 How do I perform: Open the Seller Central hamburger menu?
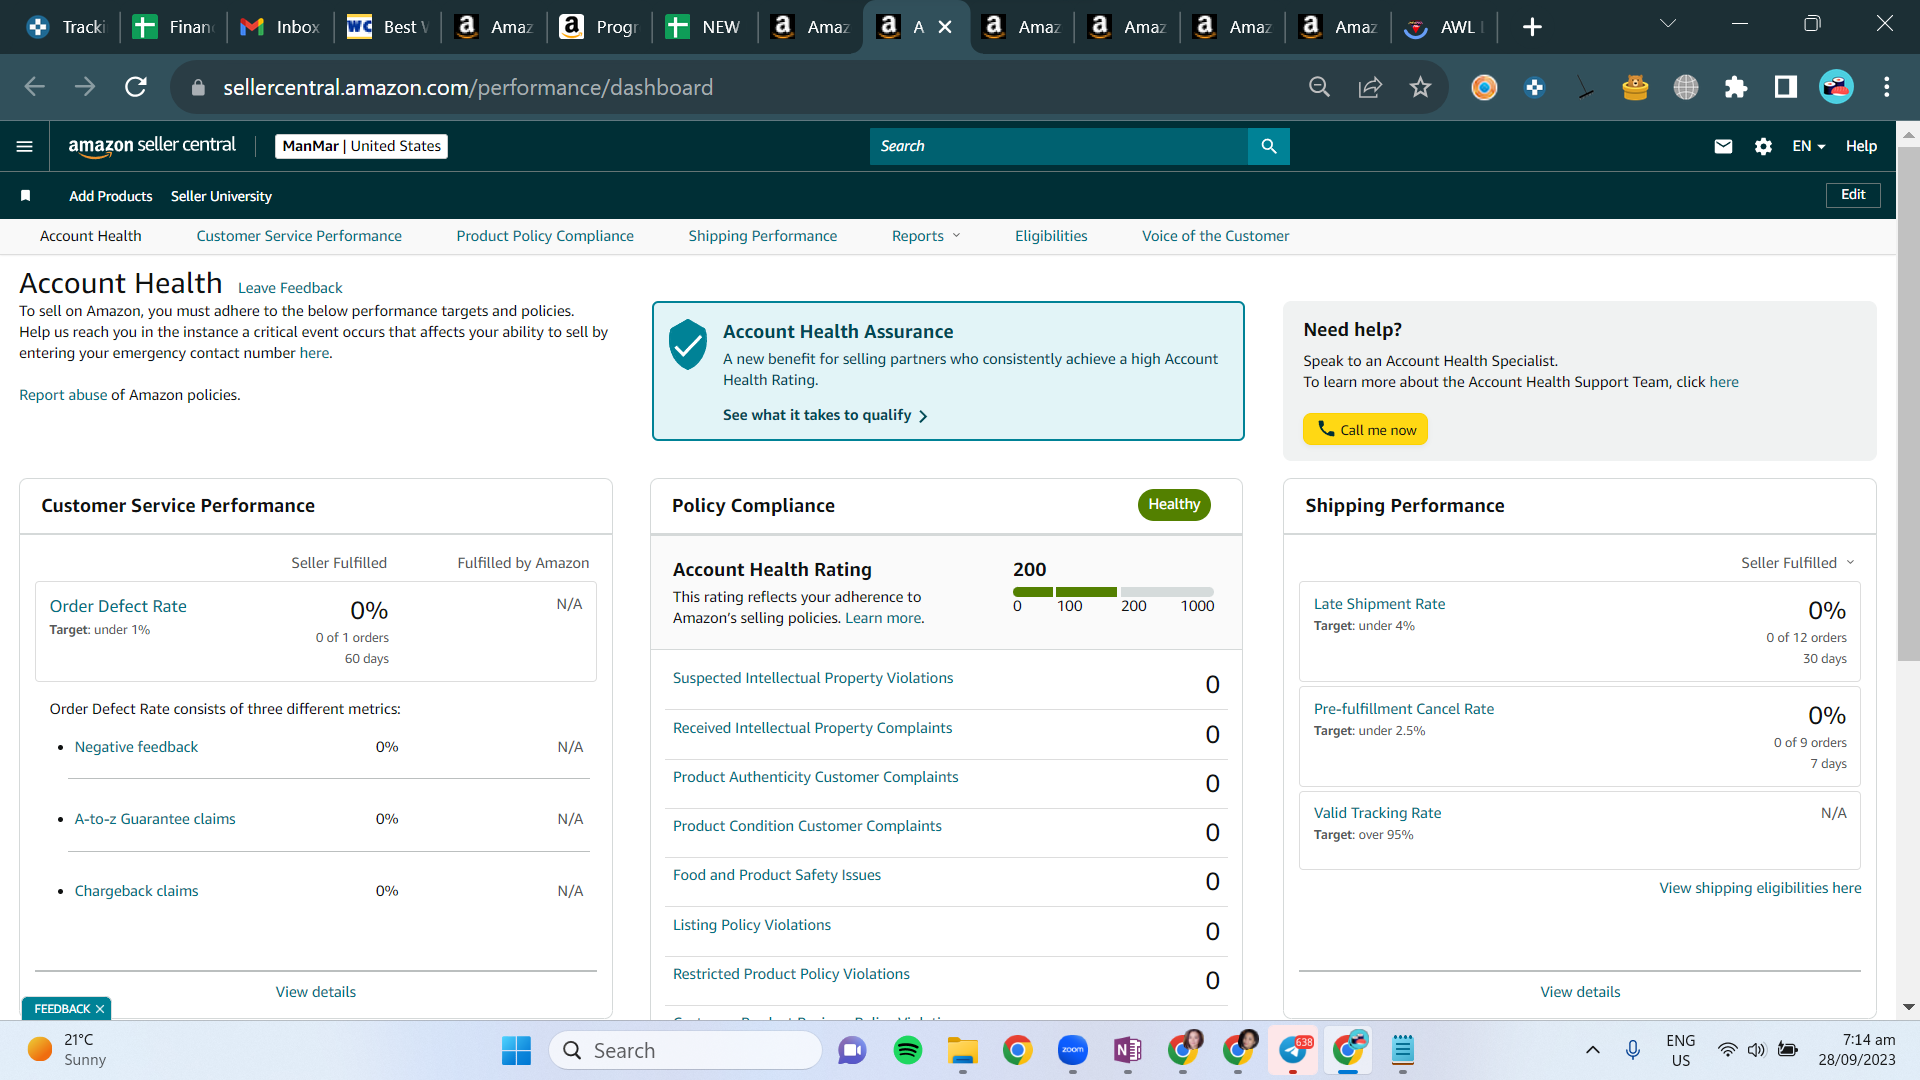[x=25, y=146]
